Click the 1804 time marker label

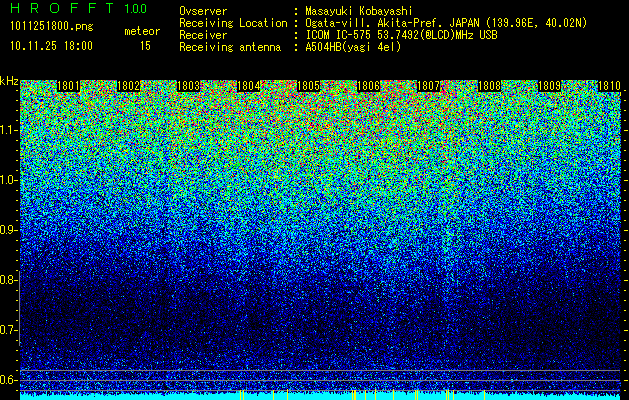(249, 86)
